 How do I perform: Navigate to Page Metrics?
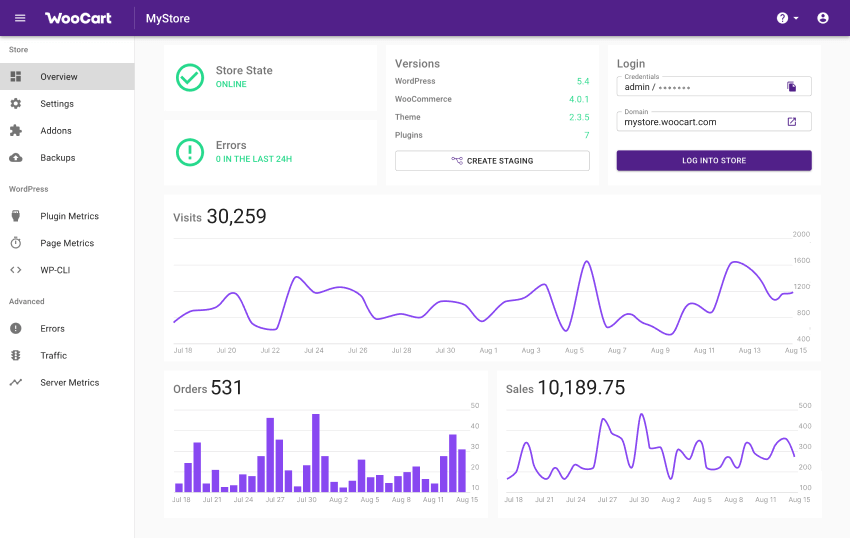click(x=67, y=243)
